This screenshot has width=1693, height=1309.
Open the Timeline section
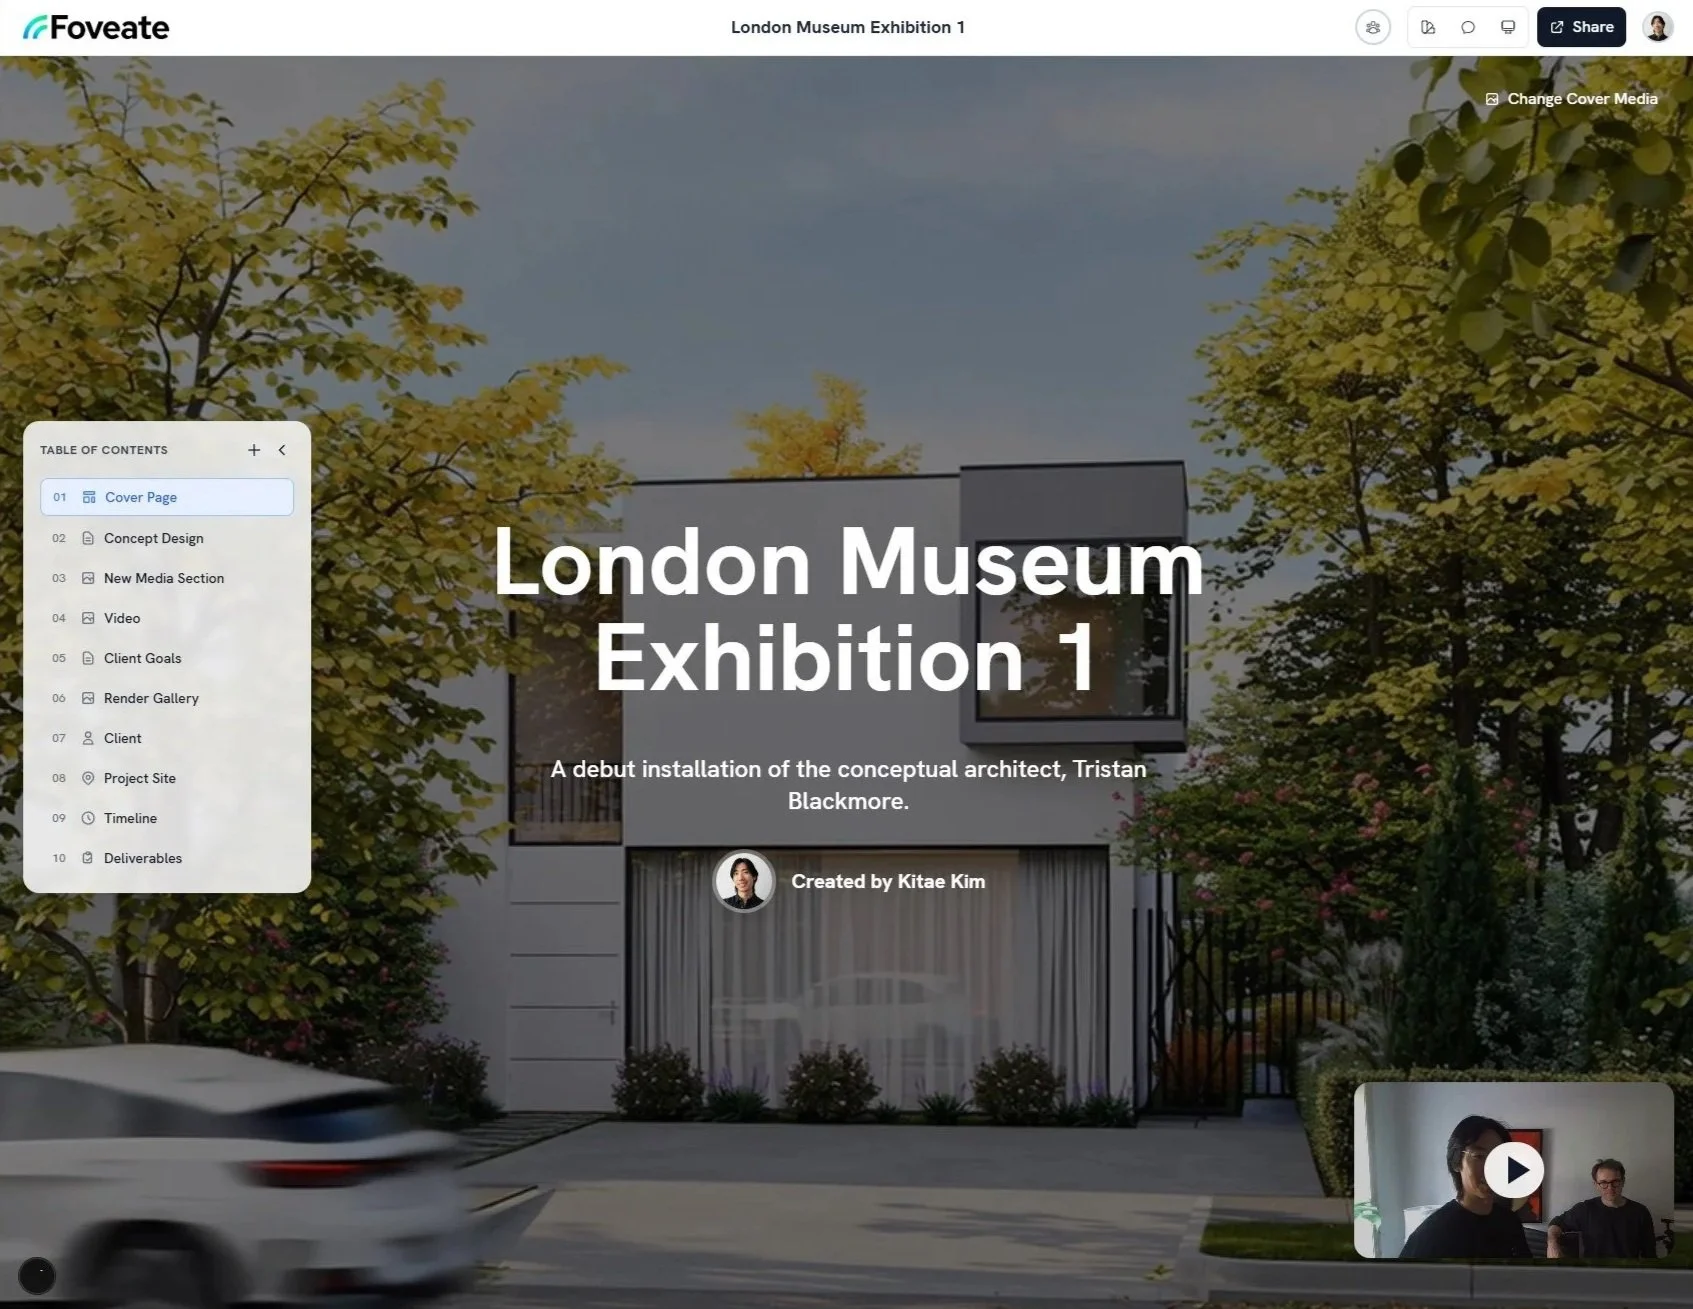tap(167, 818)
